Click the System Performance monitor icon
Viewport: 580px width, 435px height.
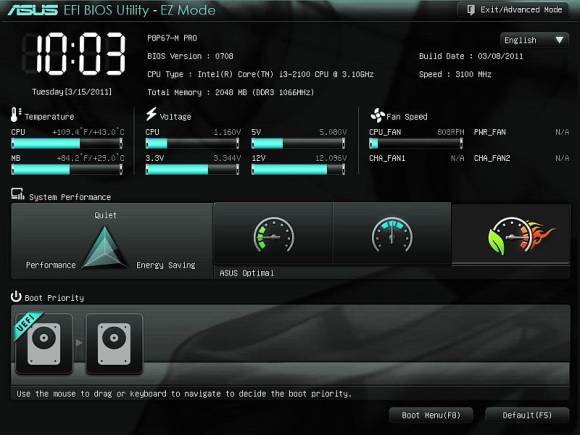(x=17, y=194)
